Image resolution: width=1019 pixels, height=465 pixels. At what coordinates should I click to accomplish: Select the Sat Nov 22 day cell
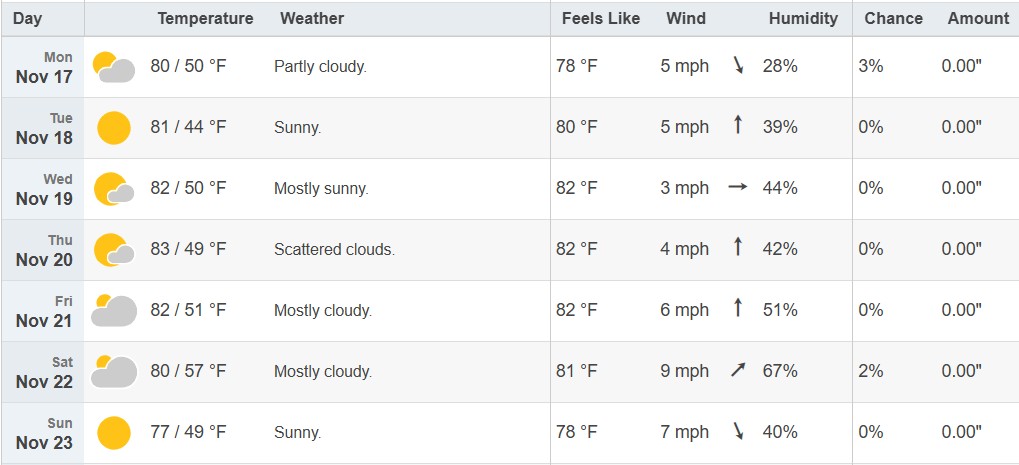tap(44, 372)
